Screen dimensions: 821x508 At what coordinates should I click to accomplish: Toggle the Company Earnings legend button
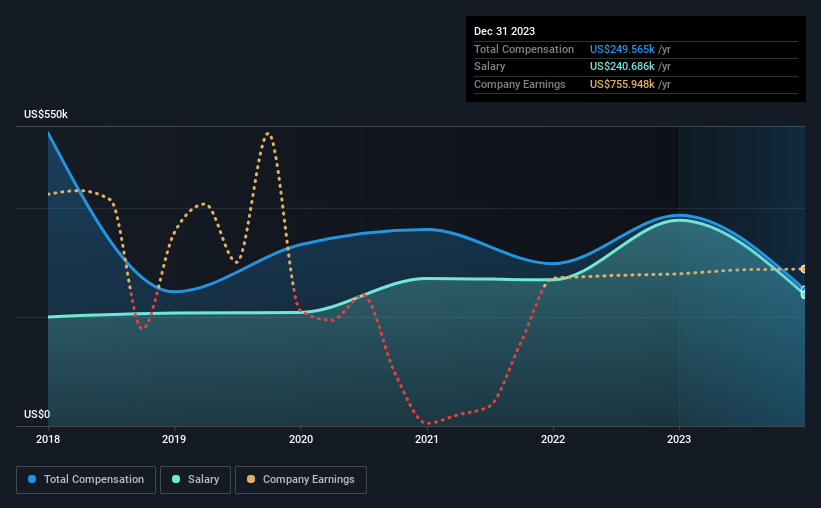coord(301,480)
